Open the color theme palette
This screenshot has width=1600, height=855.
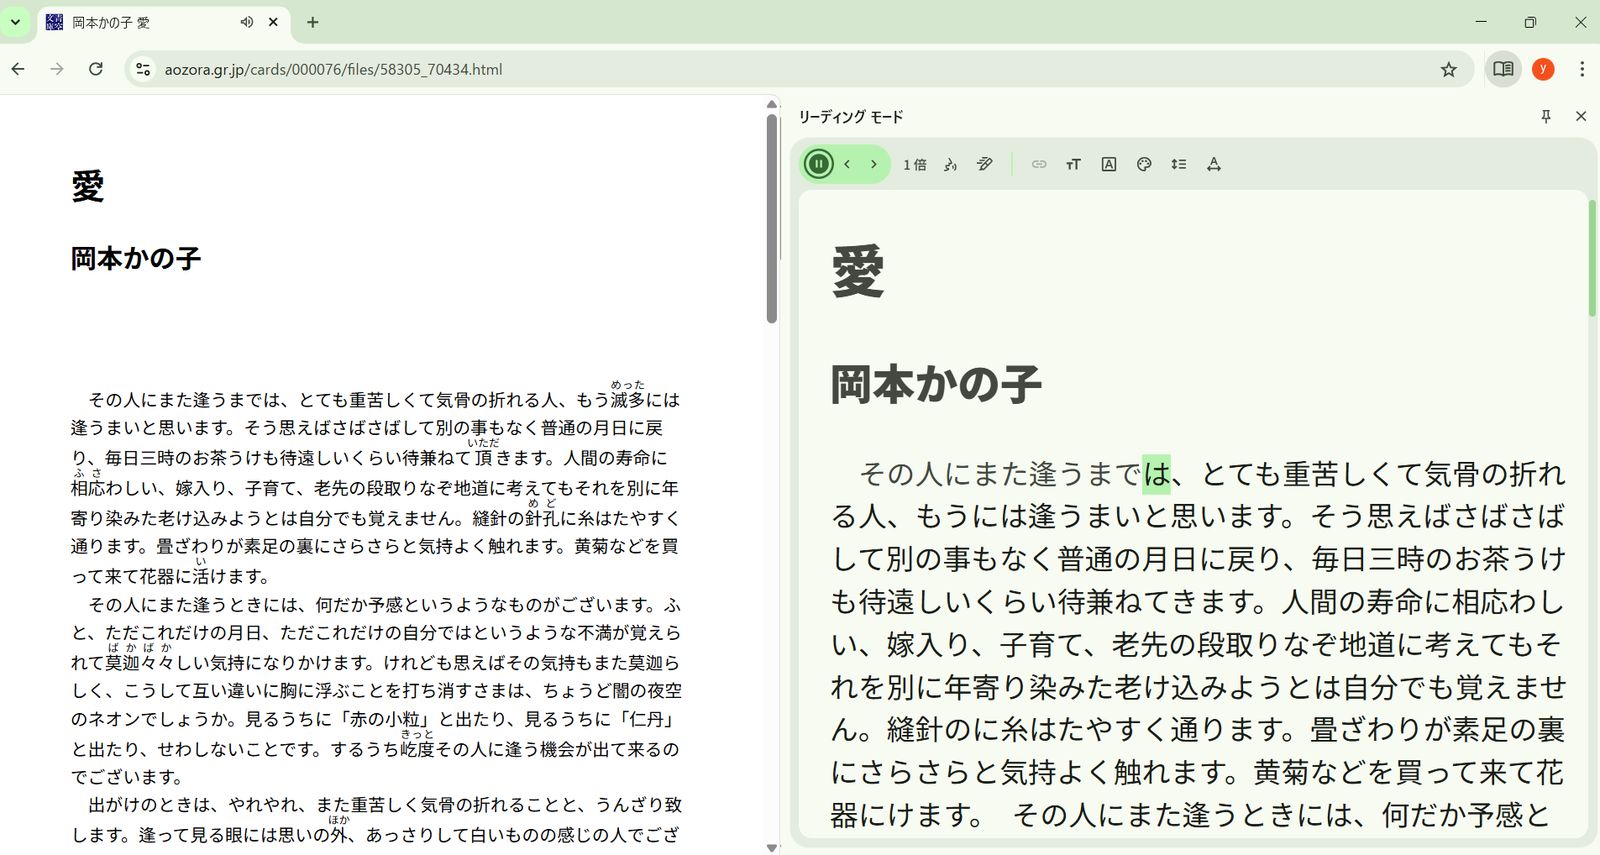1144,164
